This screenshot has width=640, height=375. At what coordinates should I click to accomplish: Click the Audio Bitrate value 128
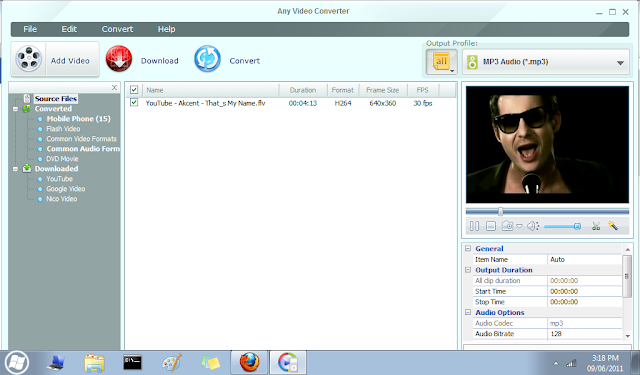[584, 334]
